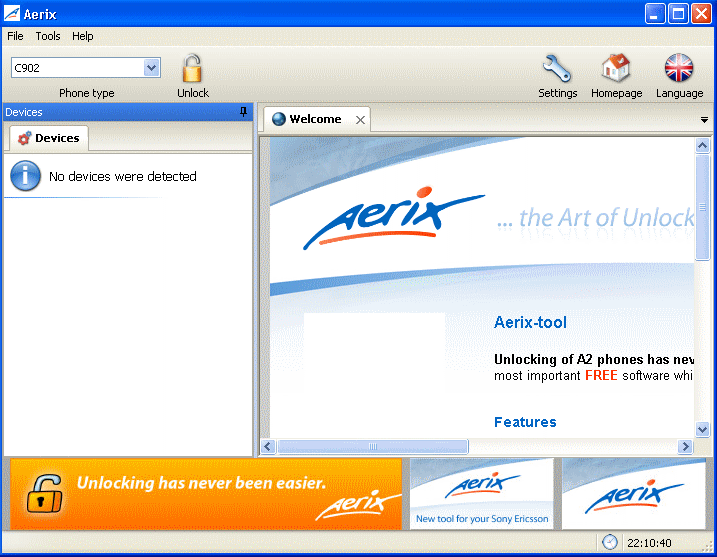The width and height of the screenshot is (717, 557).
Task: Switch to the Welcome tab
Action: pyautogui.click(x=315, y=119)
